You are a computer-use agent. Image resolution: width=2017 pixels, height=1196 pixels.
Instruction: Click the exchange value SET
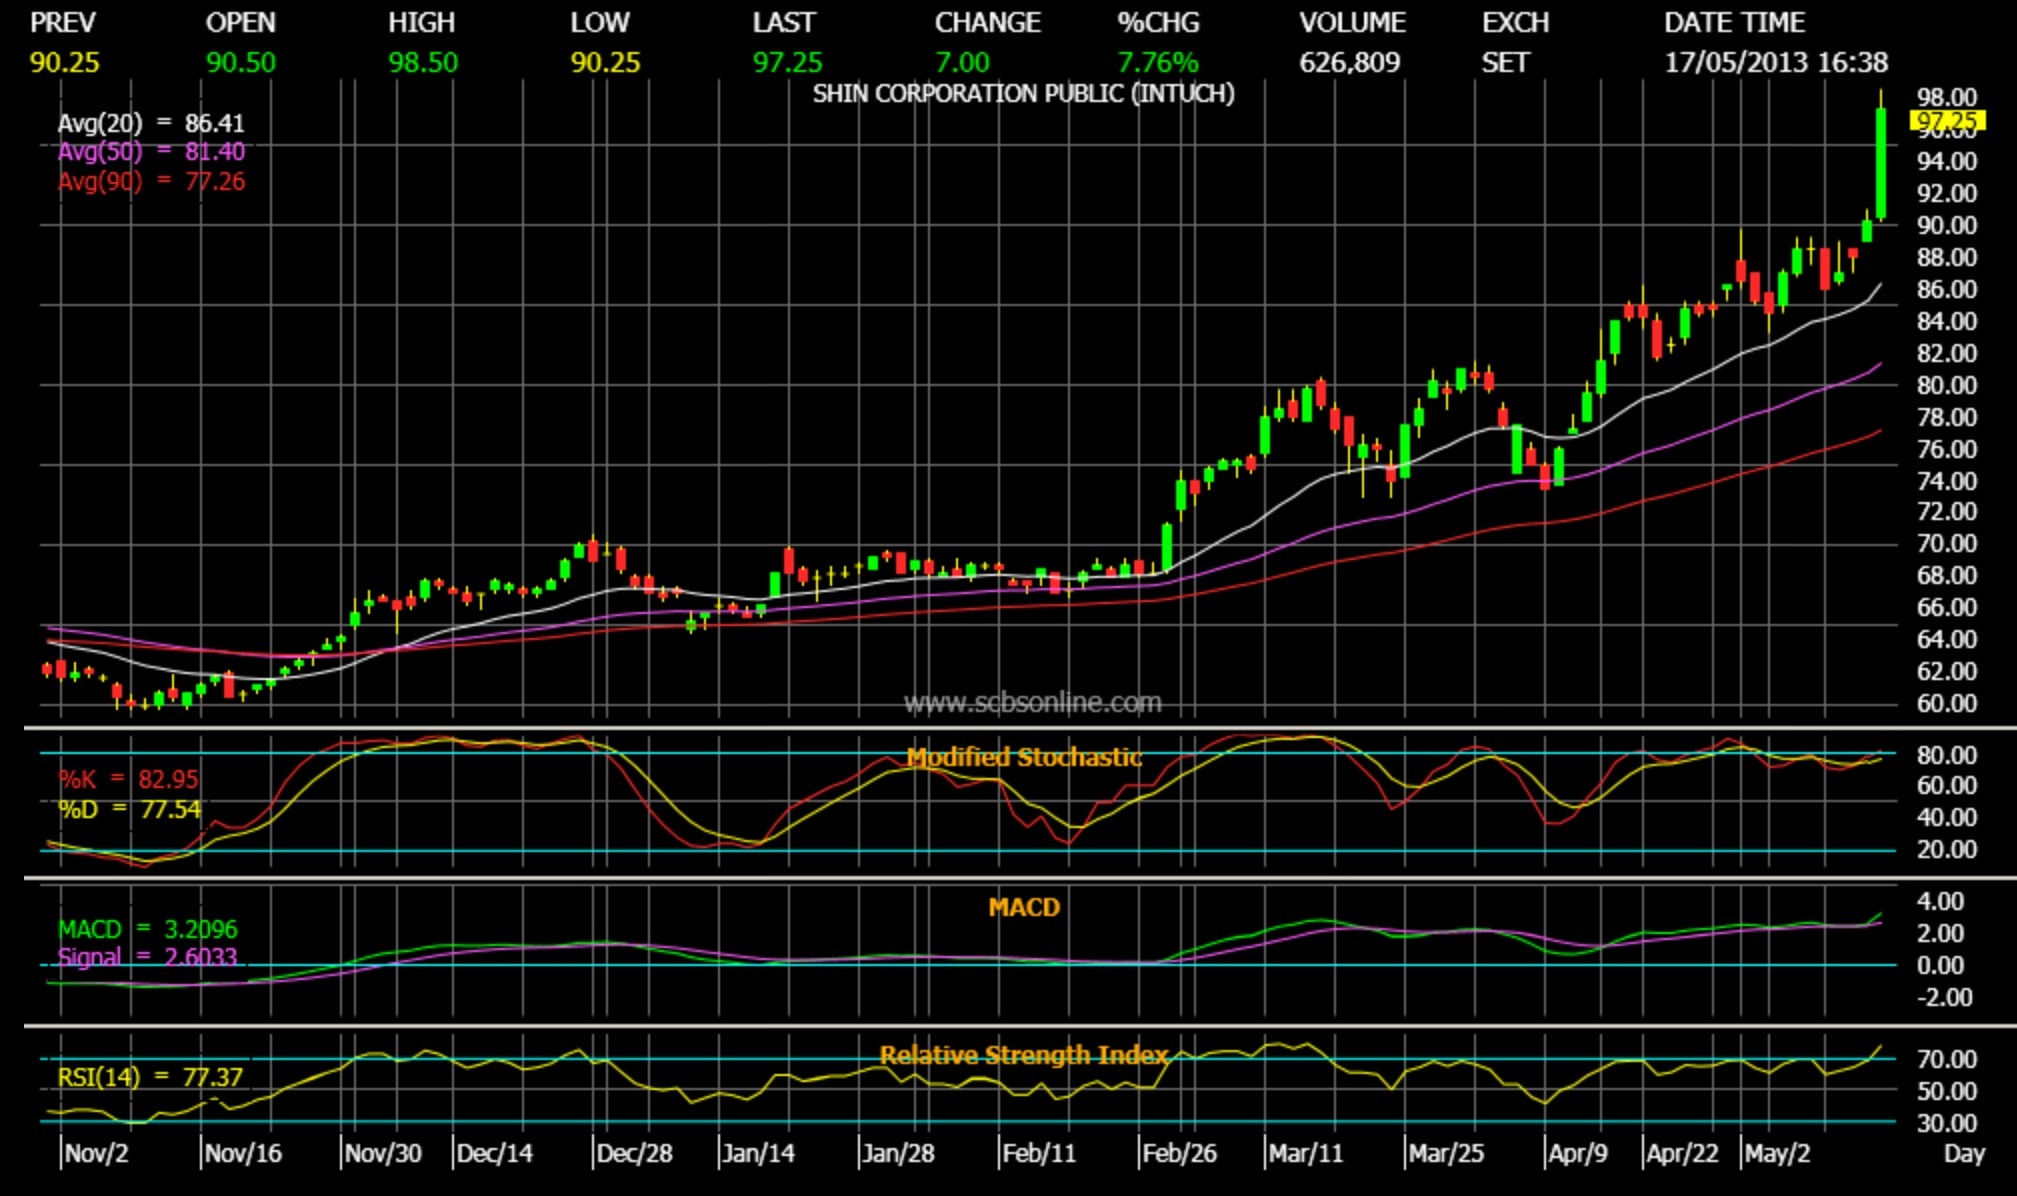click(x=1505, y=63)
